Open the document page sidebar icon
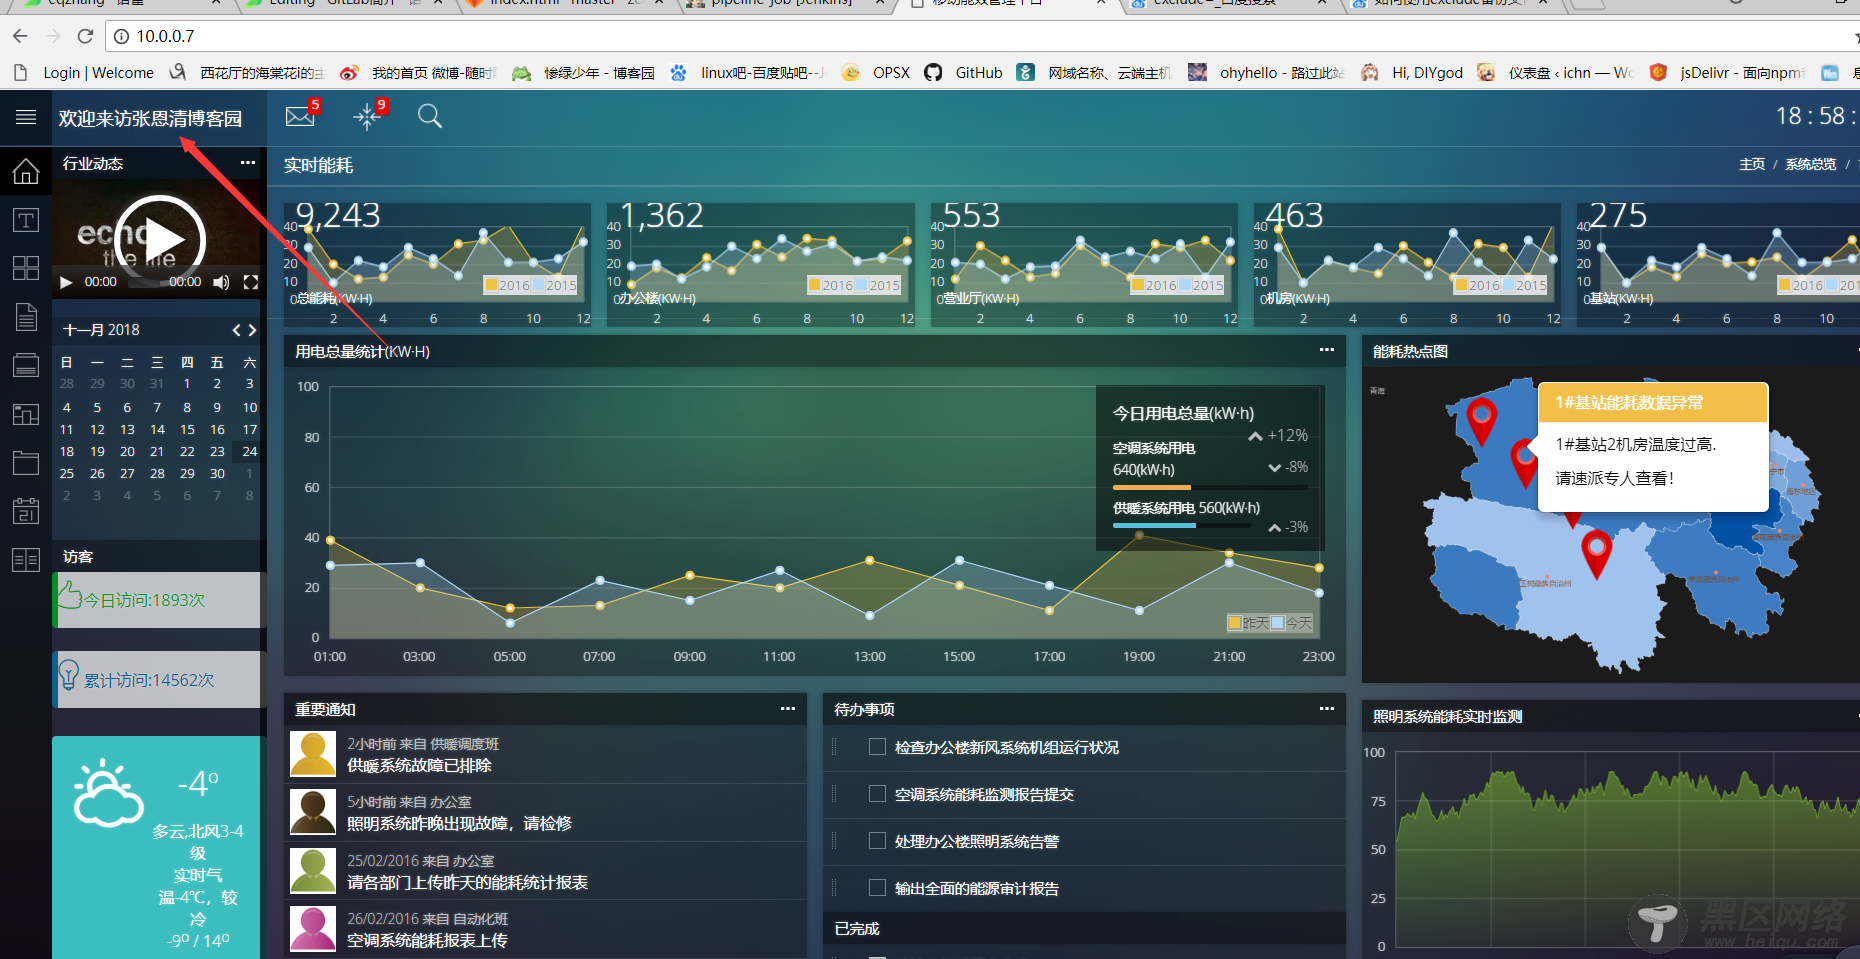The image size is (1860, 959). coord(26,317)
